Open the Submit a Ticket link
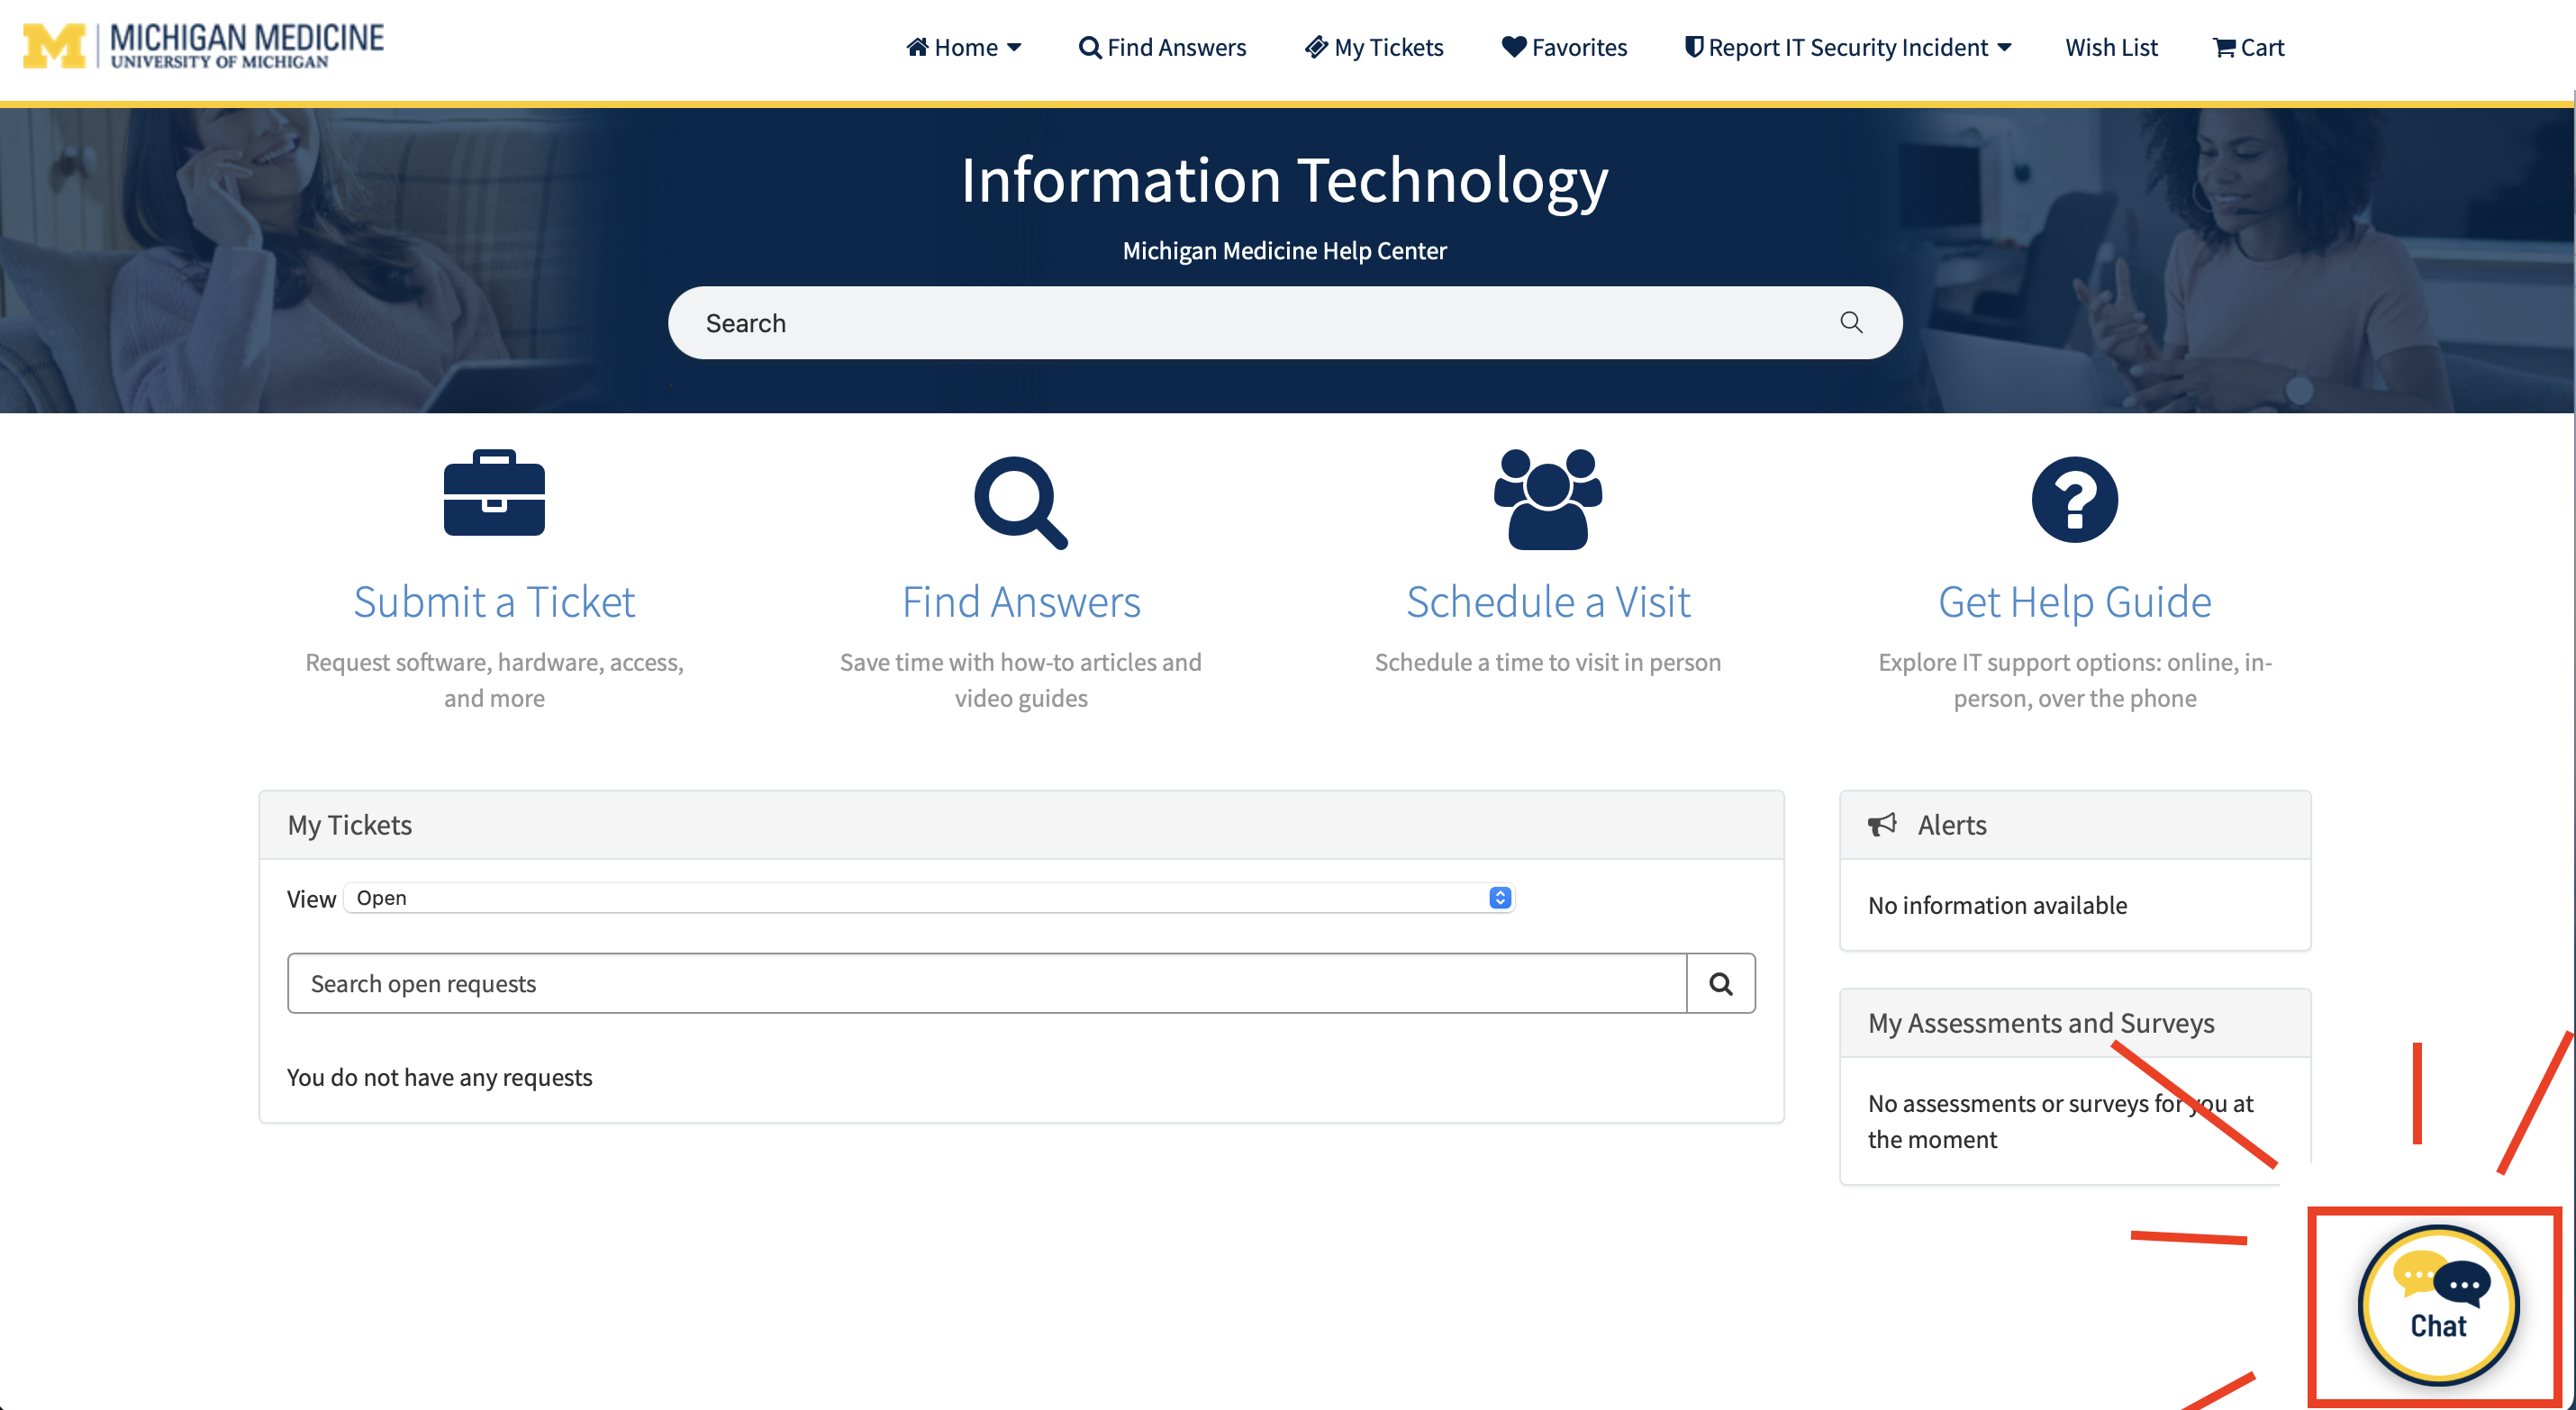Viewport: 2576px width, 1410px height. tap(494, 601)
